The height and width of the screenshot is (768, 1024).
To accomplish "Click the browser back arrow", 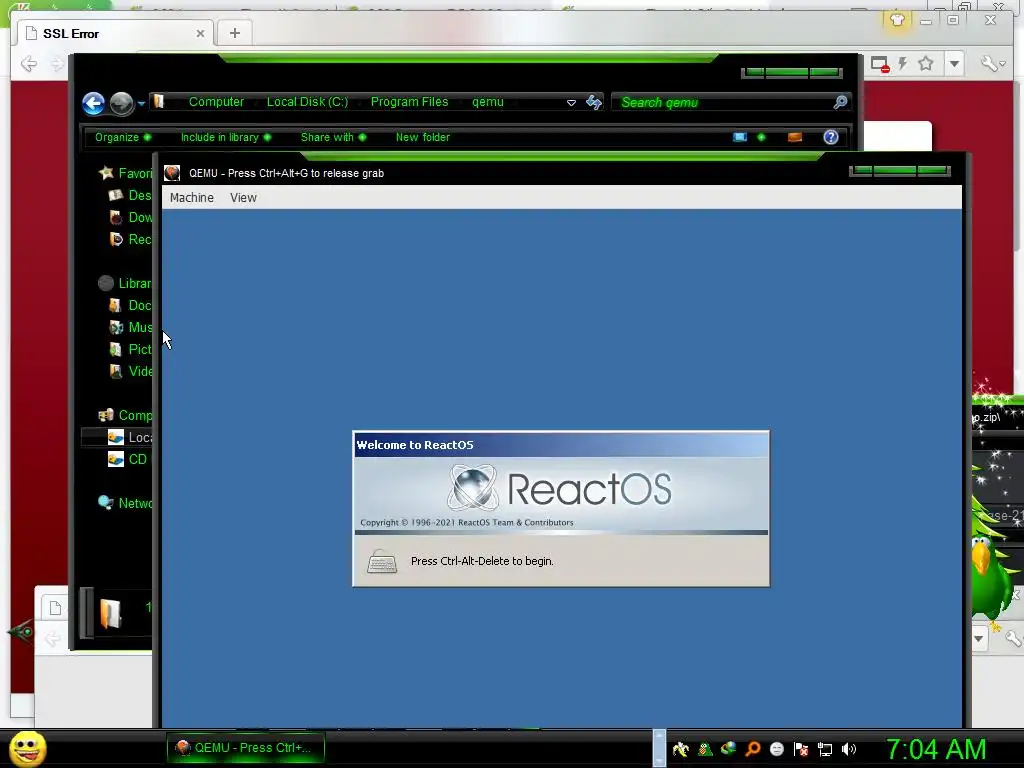I will click(x=29, y=64).
